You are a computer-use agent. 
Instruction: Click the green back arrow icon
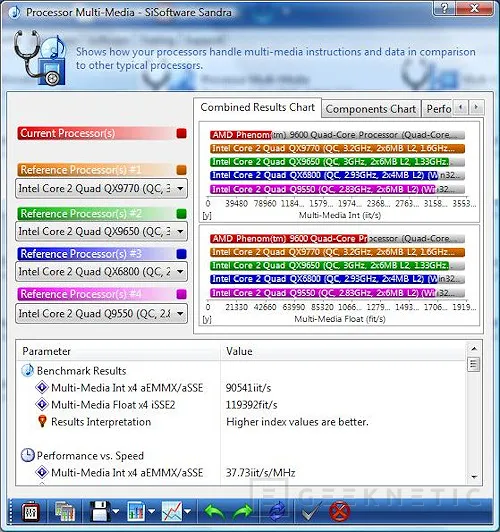tap(214, 512)
